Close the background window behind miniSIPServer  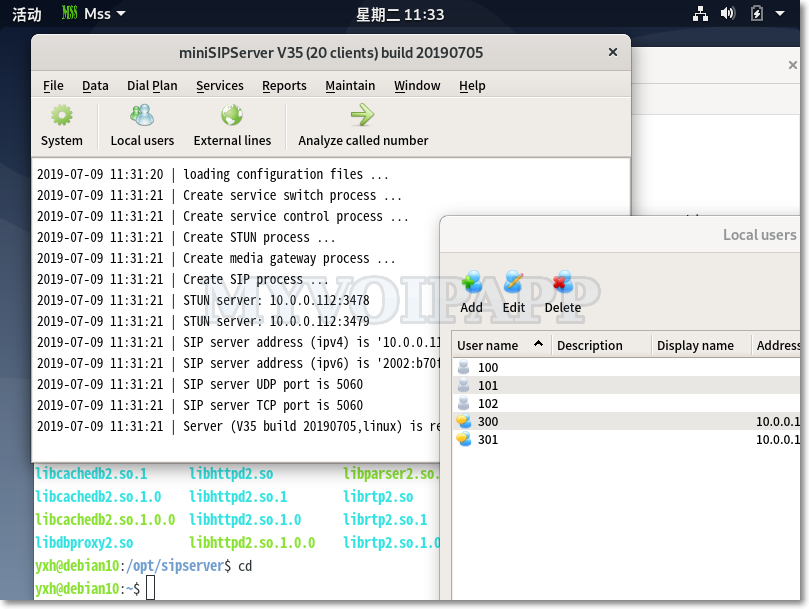coord(792,65)
